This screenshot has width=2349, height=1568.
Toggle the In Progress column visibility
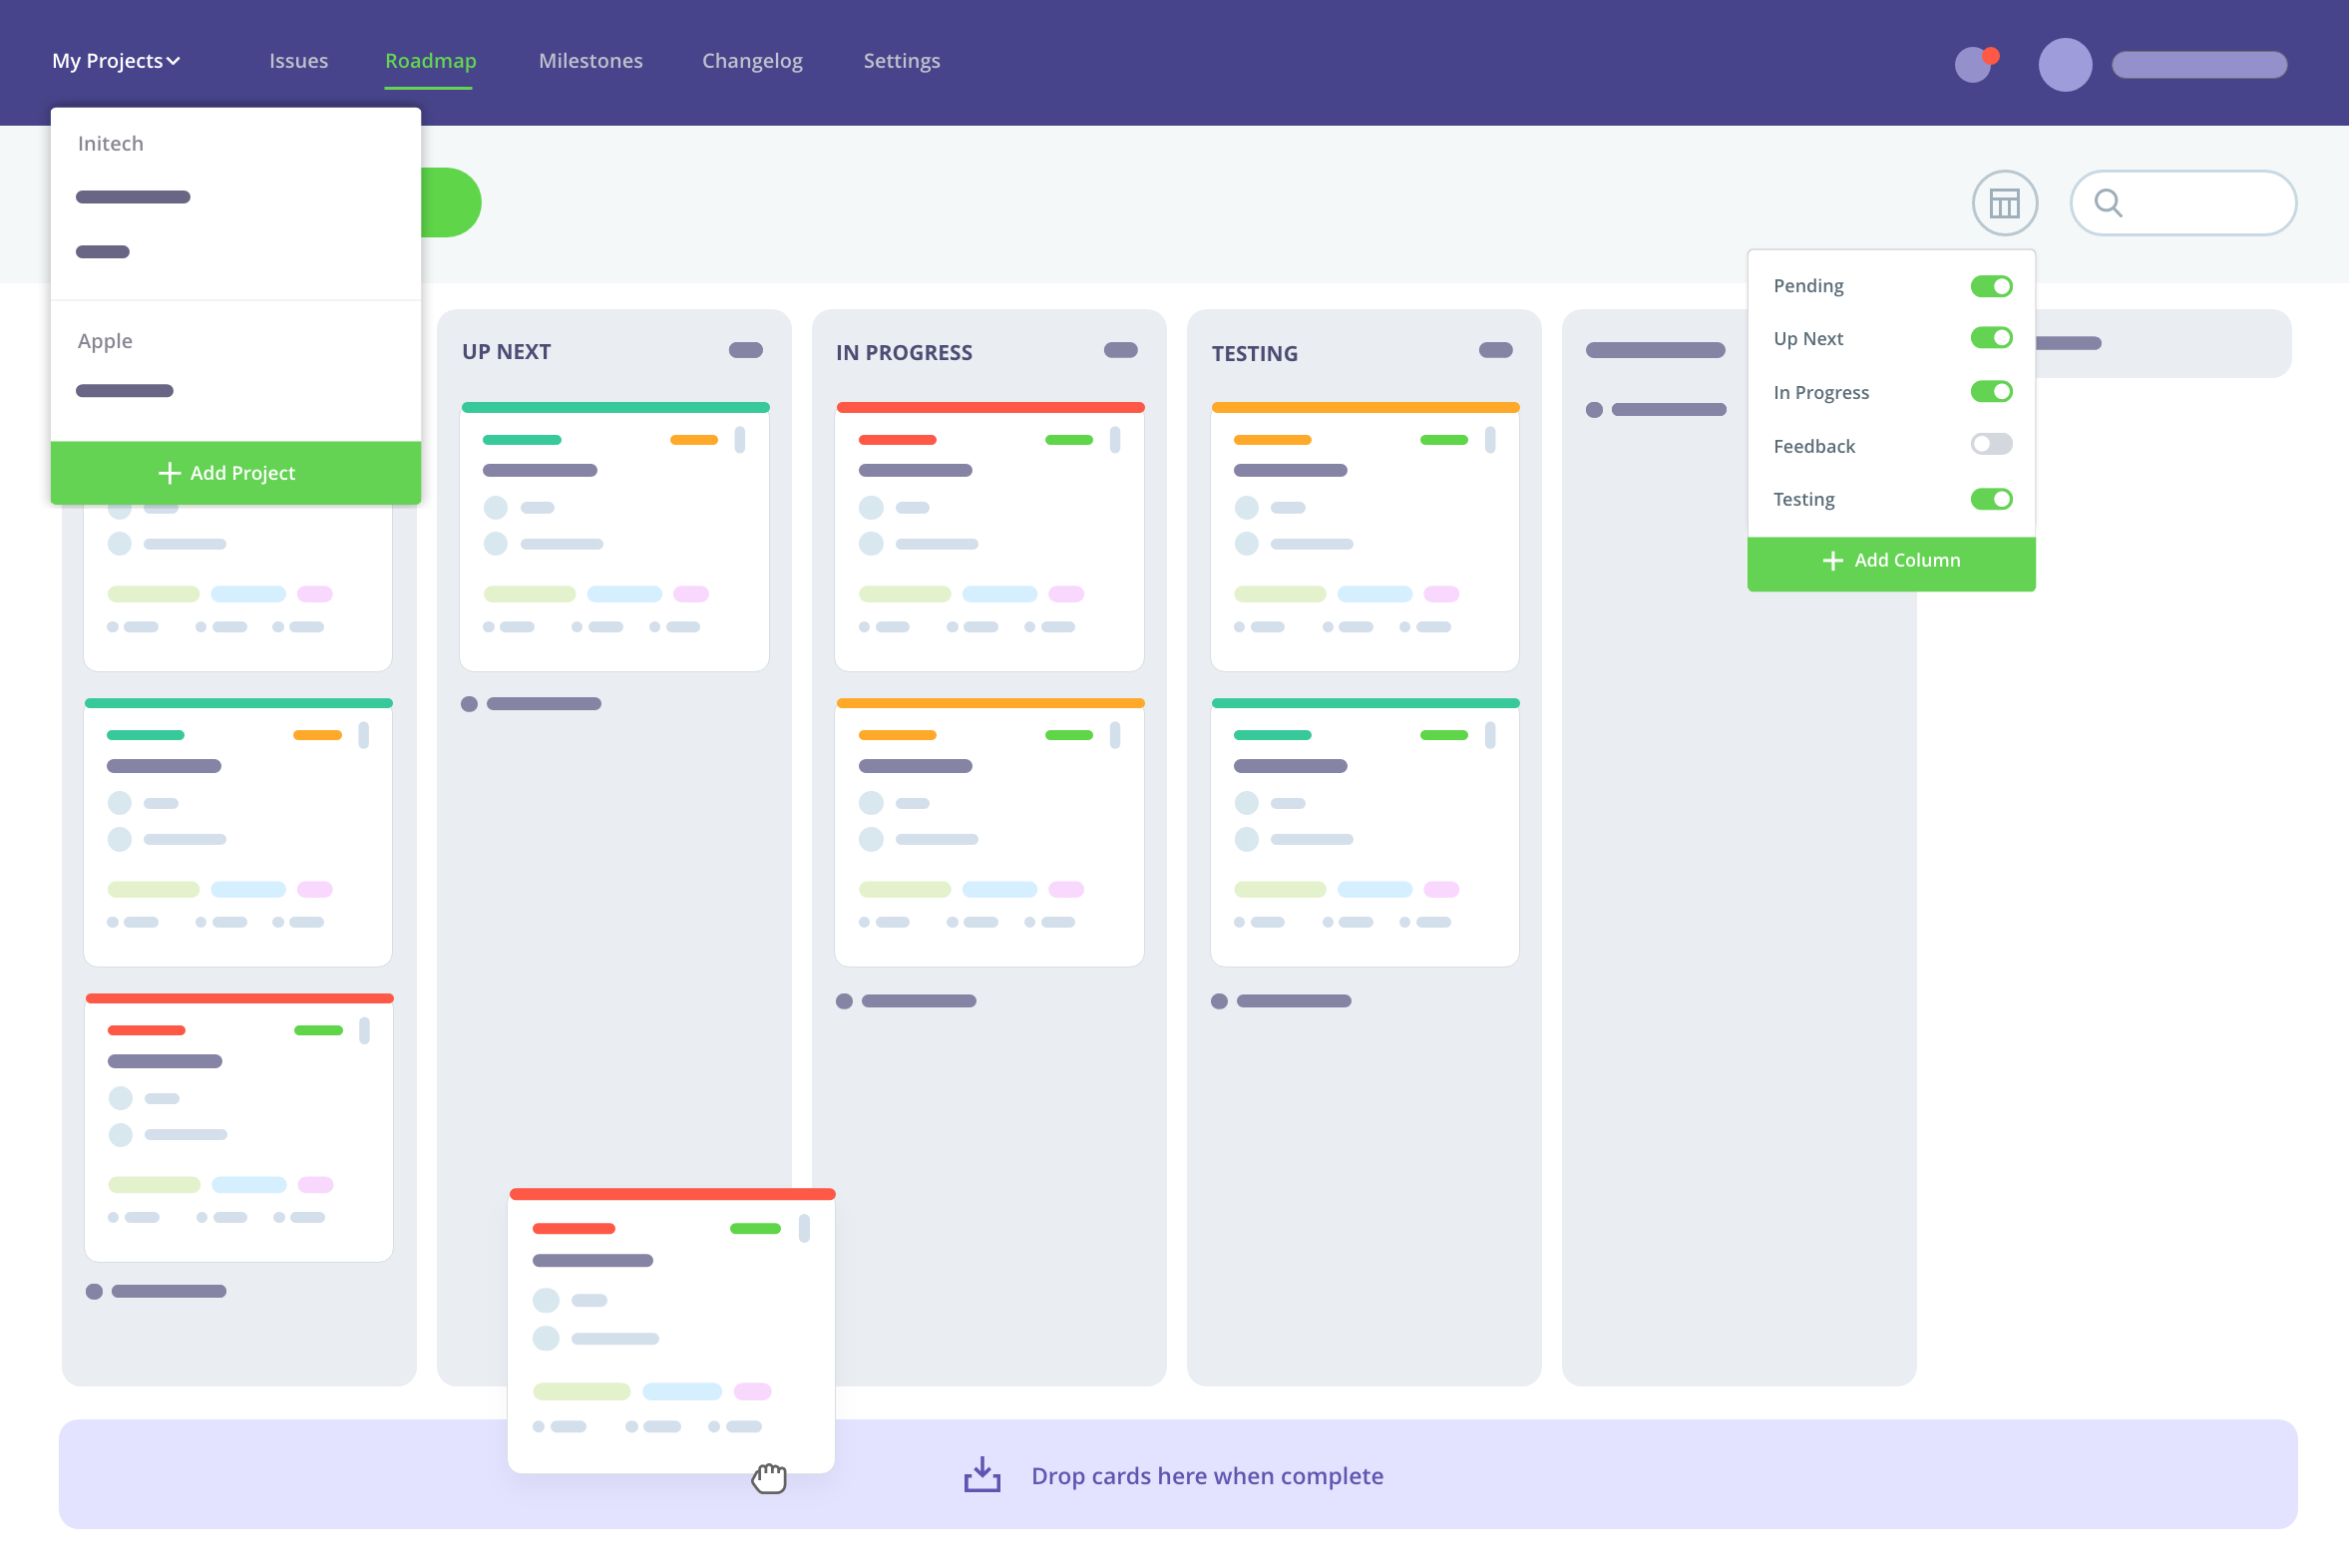tap(1991, 392)
